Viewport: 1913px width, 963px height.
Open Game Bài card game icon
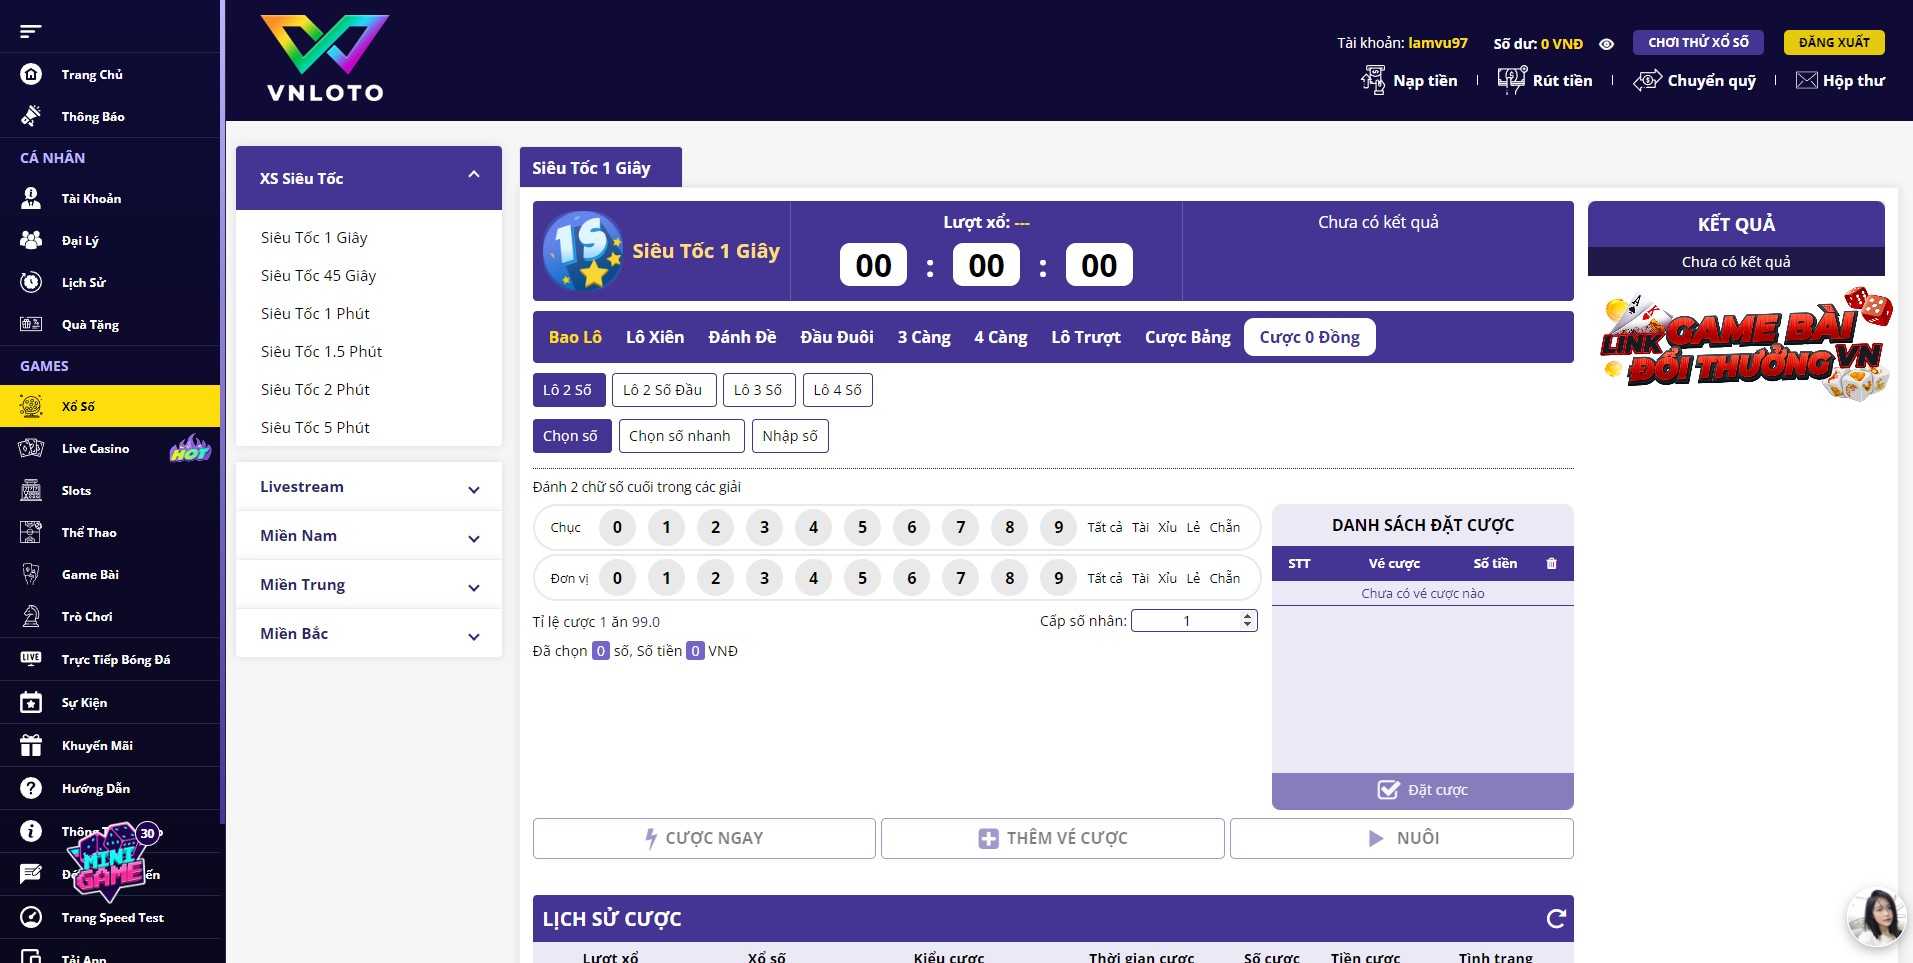click(31, 574)
